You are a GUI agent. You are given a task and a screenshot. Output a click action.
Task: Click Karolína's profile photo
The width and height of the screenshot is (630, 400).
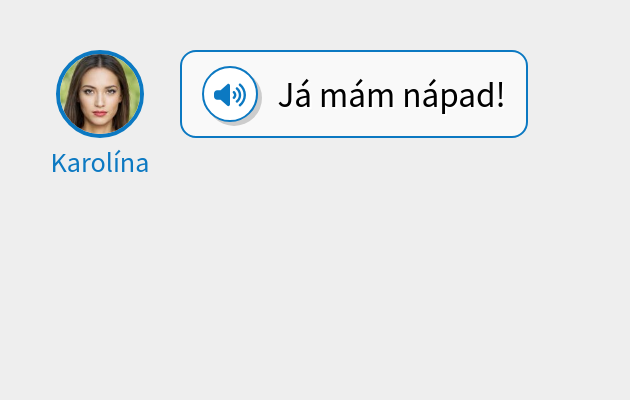(x=100, y=94)
